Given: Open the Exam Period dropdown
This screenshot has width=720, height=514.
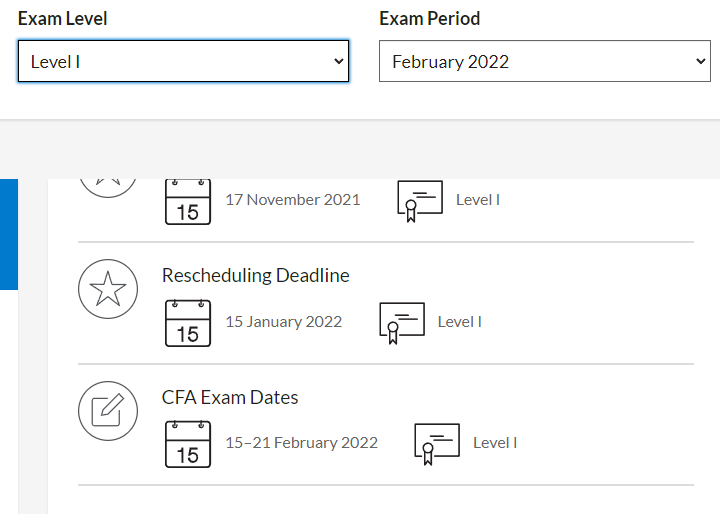Looking at the screenshot, I should (545, 61).
